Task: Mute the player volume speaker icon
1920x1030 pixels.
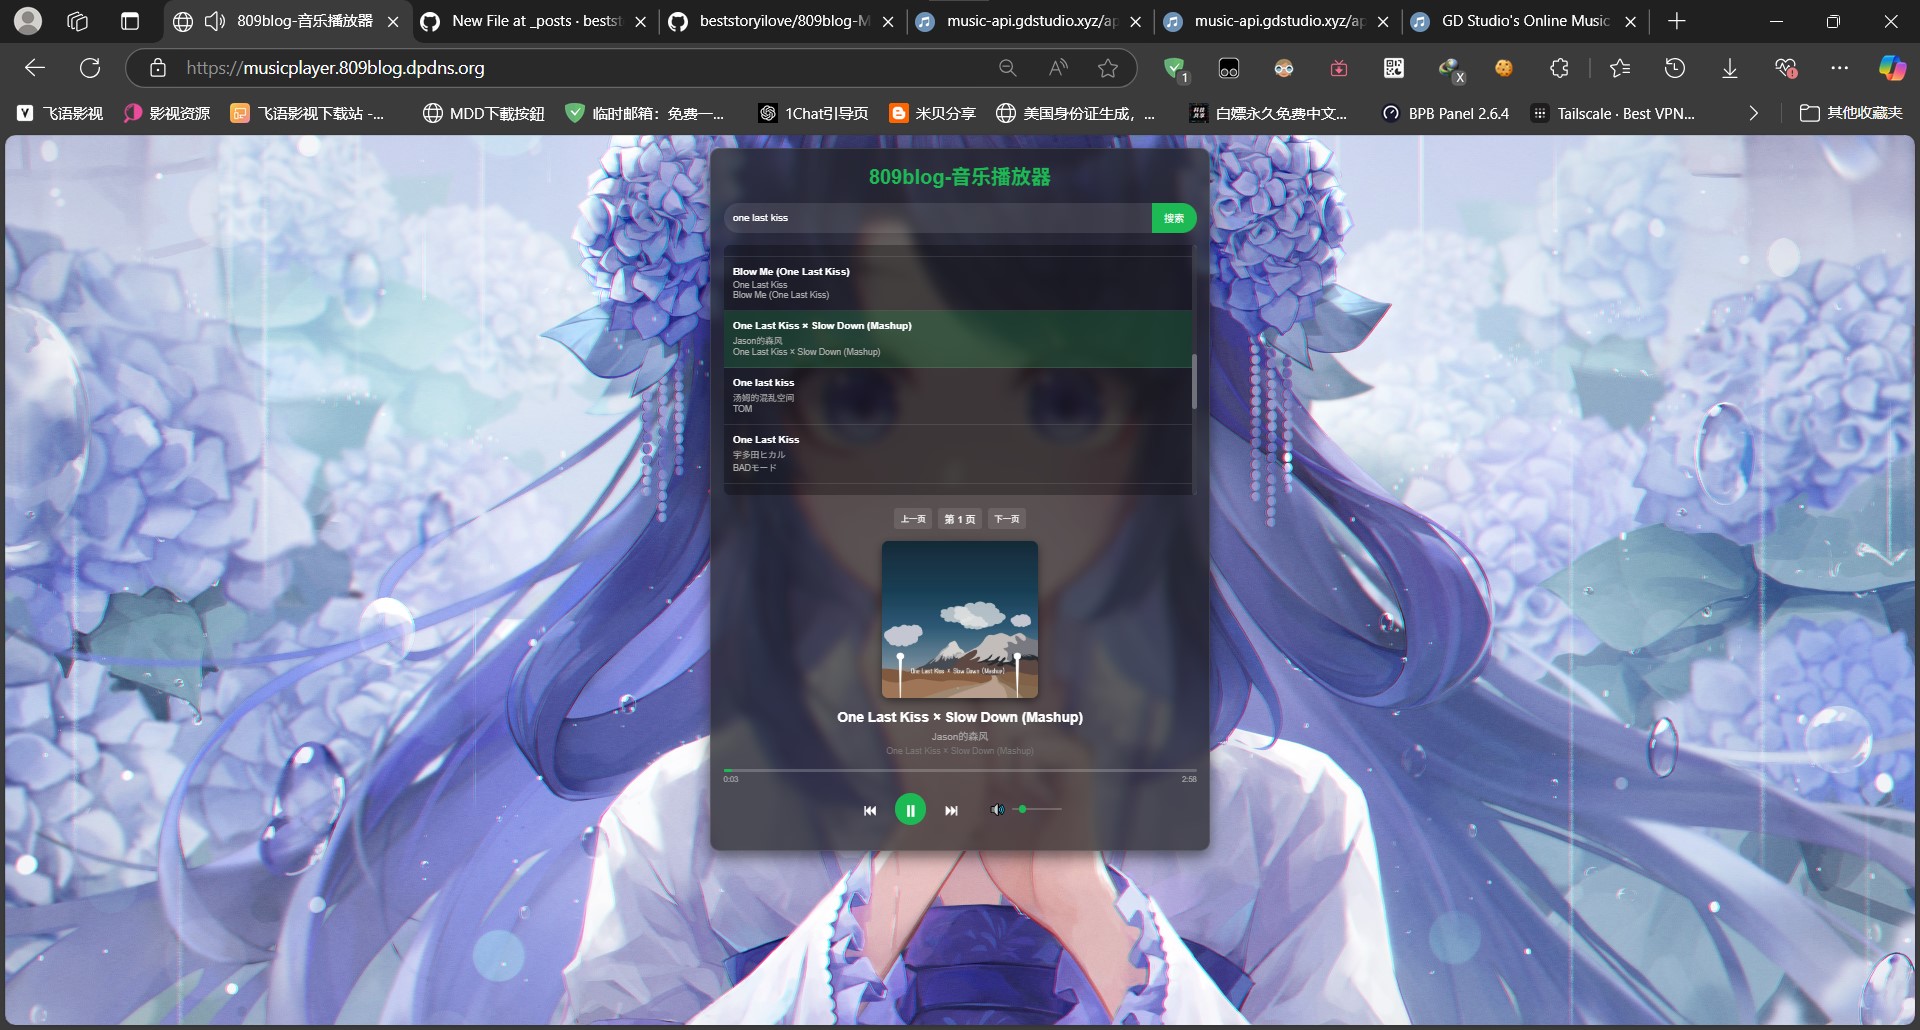Action: pos(997,810)
